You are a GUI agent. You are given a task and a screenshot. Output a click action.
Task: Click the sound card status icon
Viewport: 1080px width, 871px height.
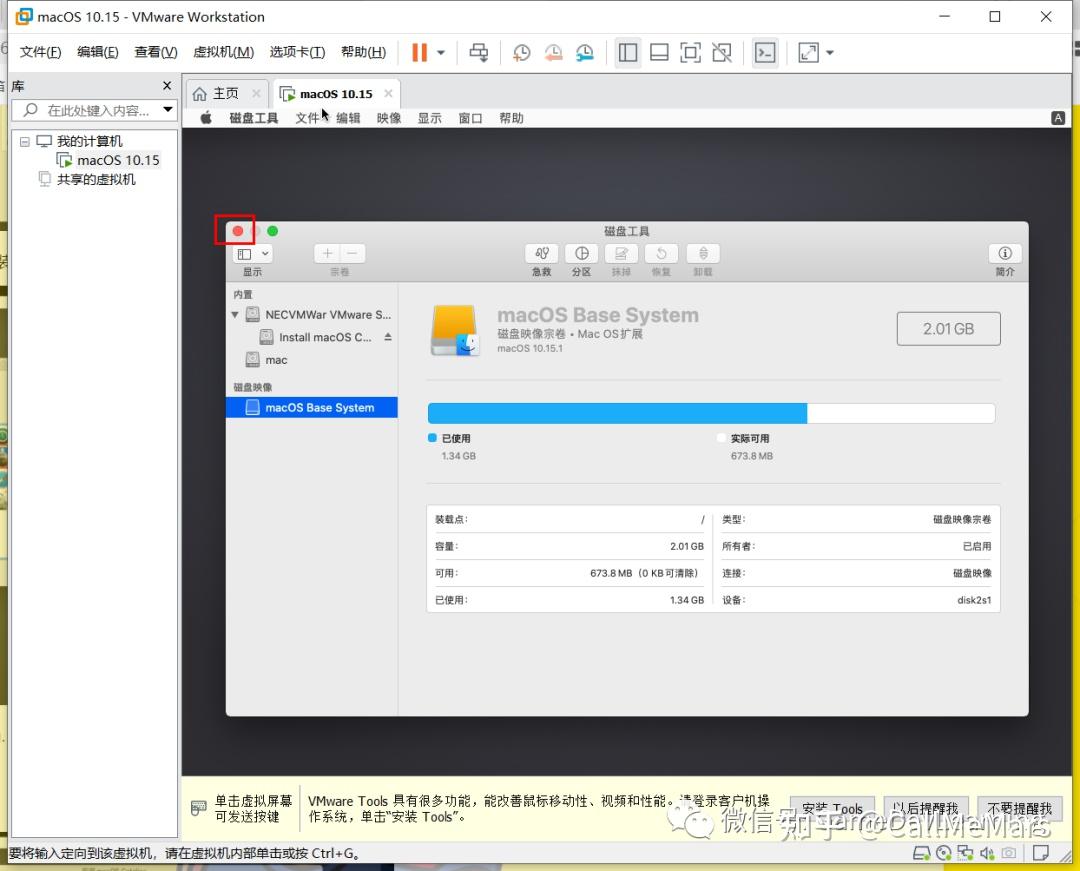(987, 853)
